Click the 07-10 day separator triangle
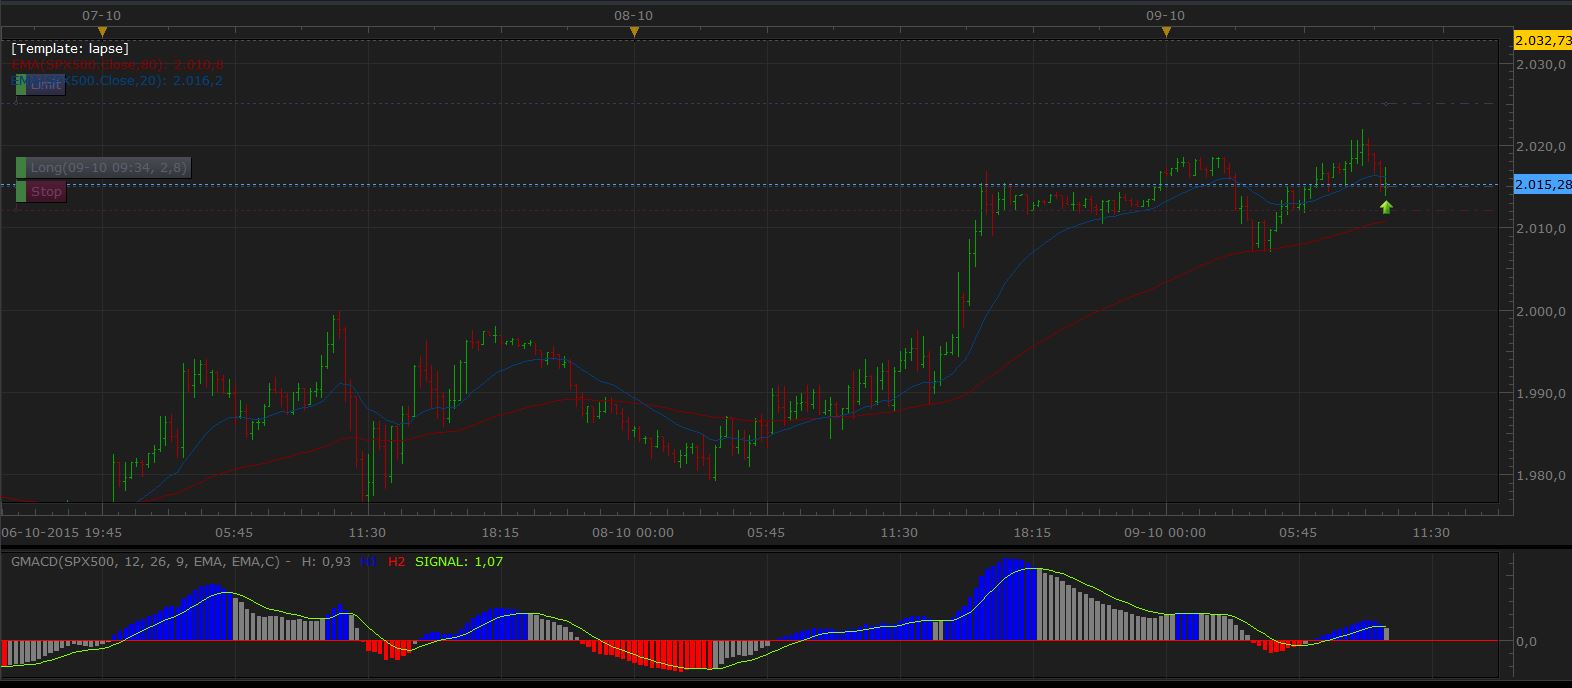This screenshot has width=1572, height=688. tap(102, 33)
